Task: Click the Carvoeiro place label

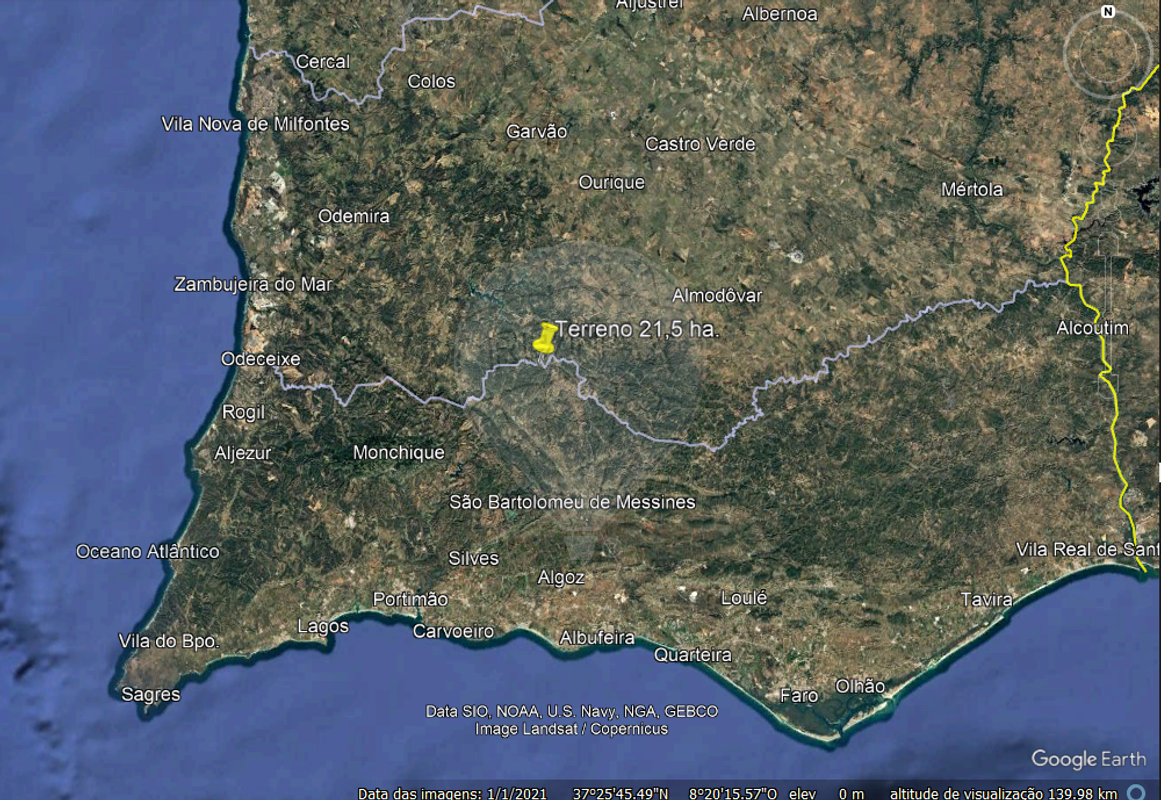Action: click(453, 631)
